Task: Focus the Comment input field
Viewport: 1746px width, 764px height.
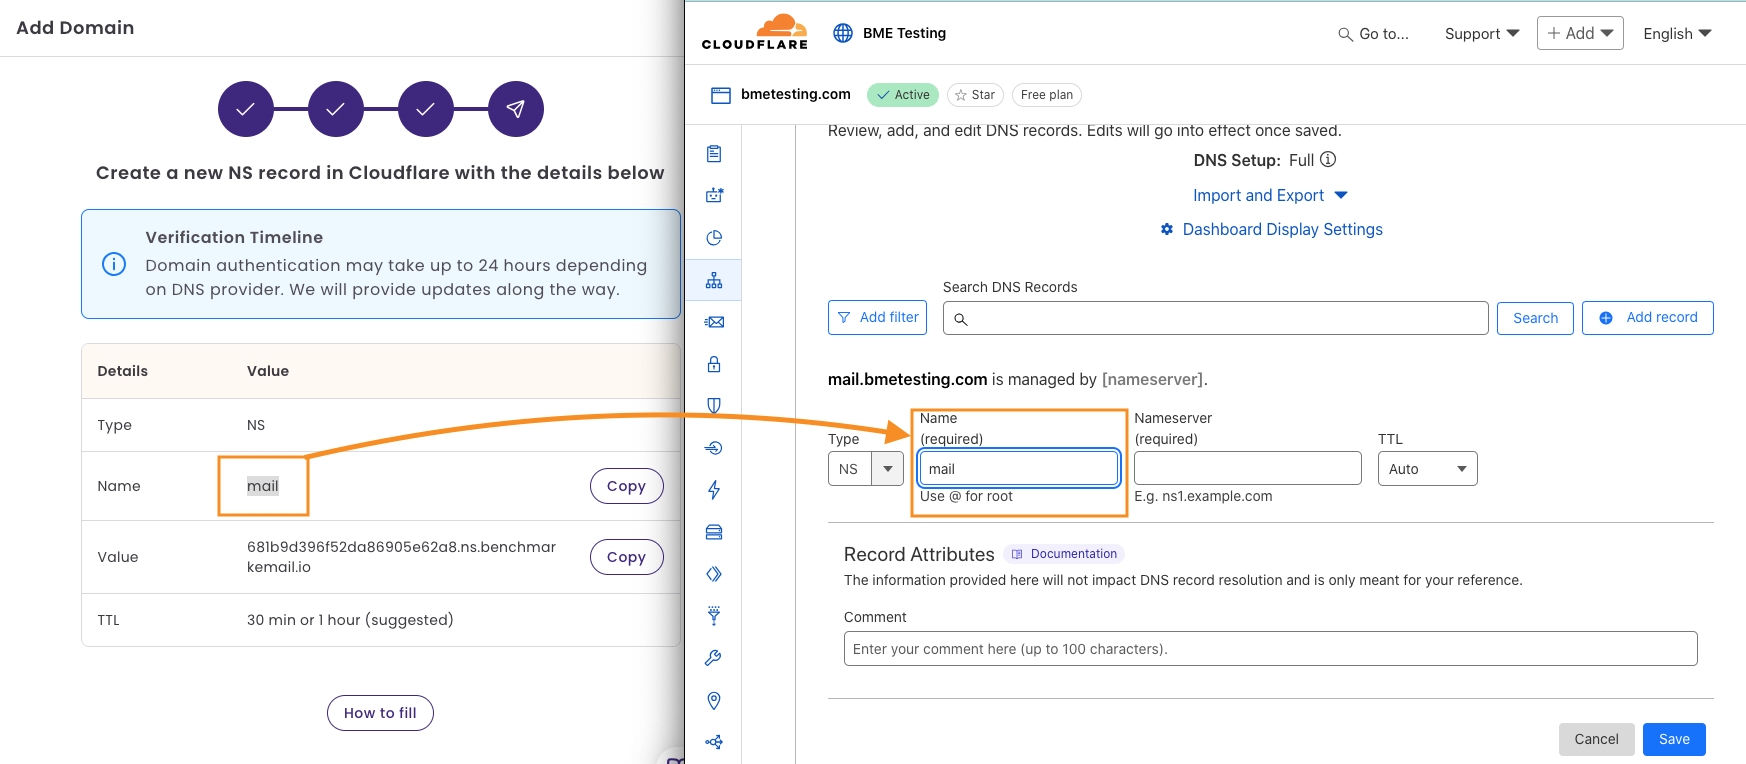Action: (x=1271, y=649)
